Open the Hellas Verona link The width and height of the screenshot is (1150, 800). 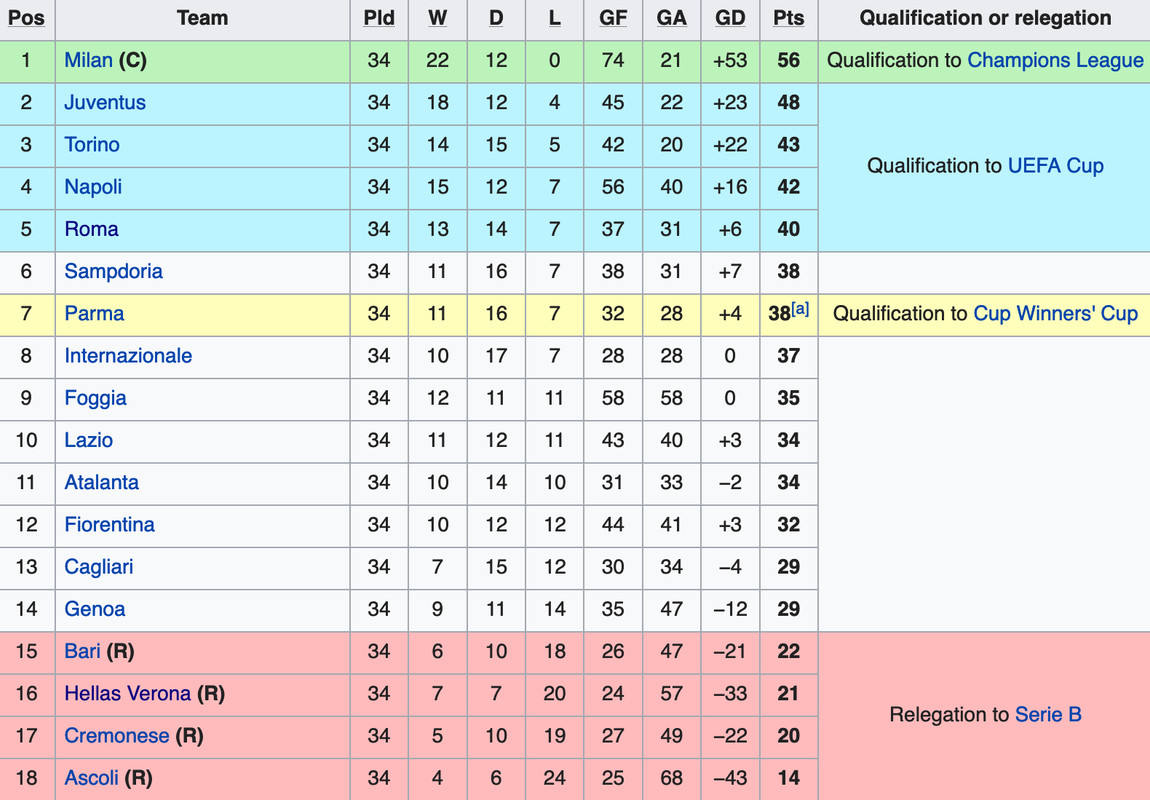(x=128, y=694)
